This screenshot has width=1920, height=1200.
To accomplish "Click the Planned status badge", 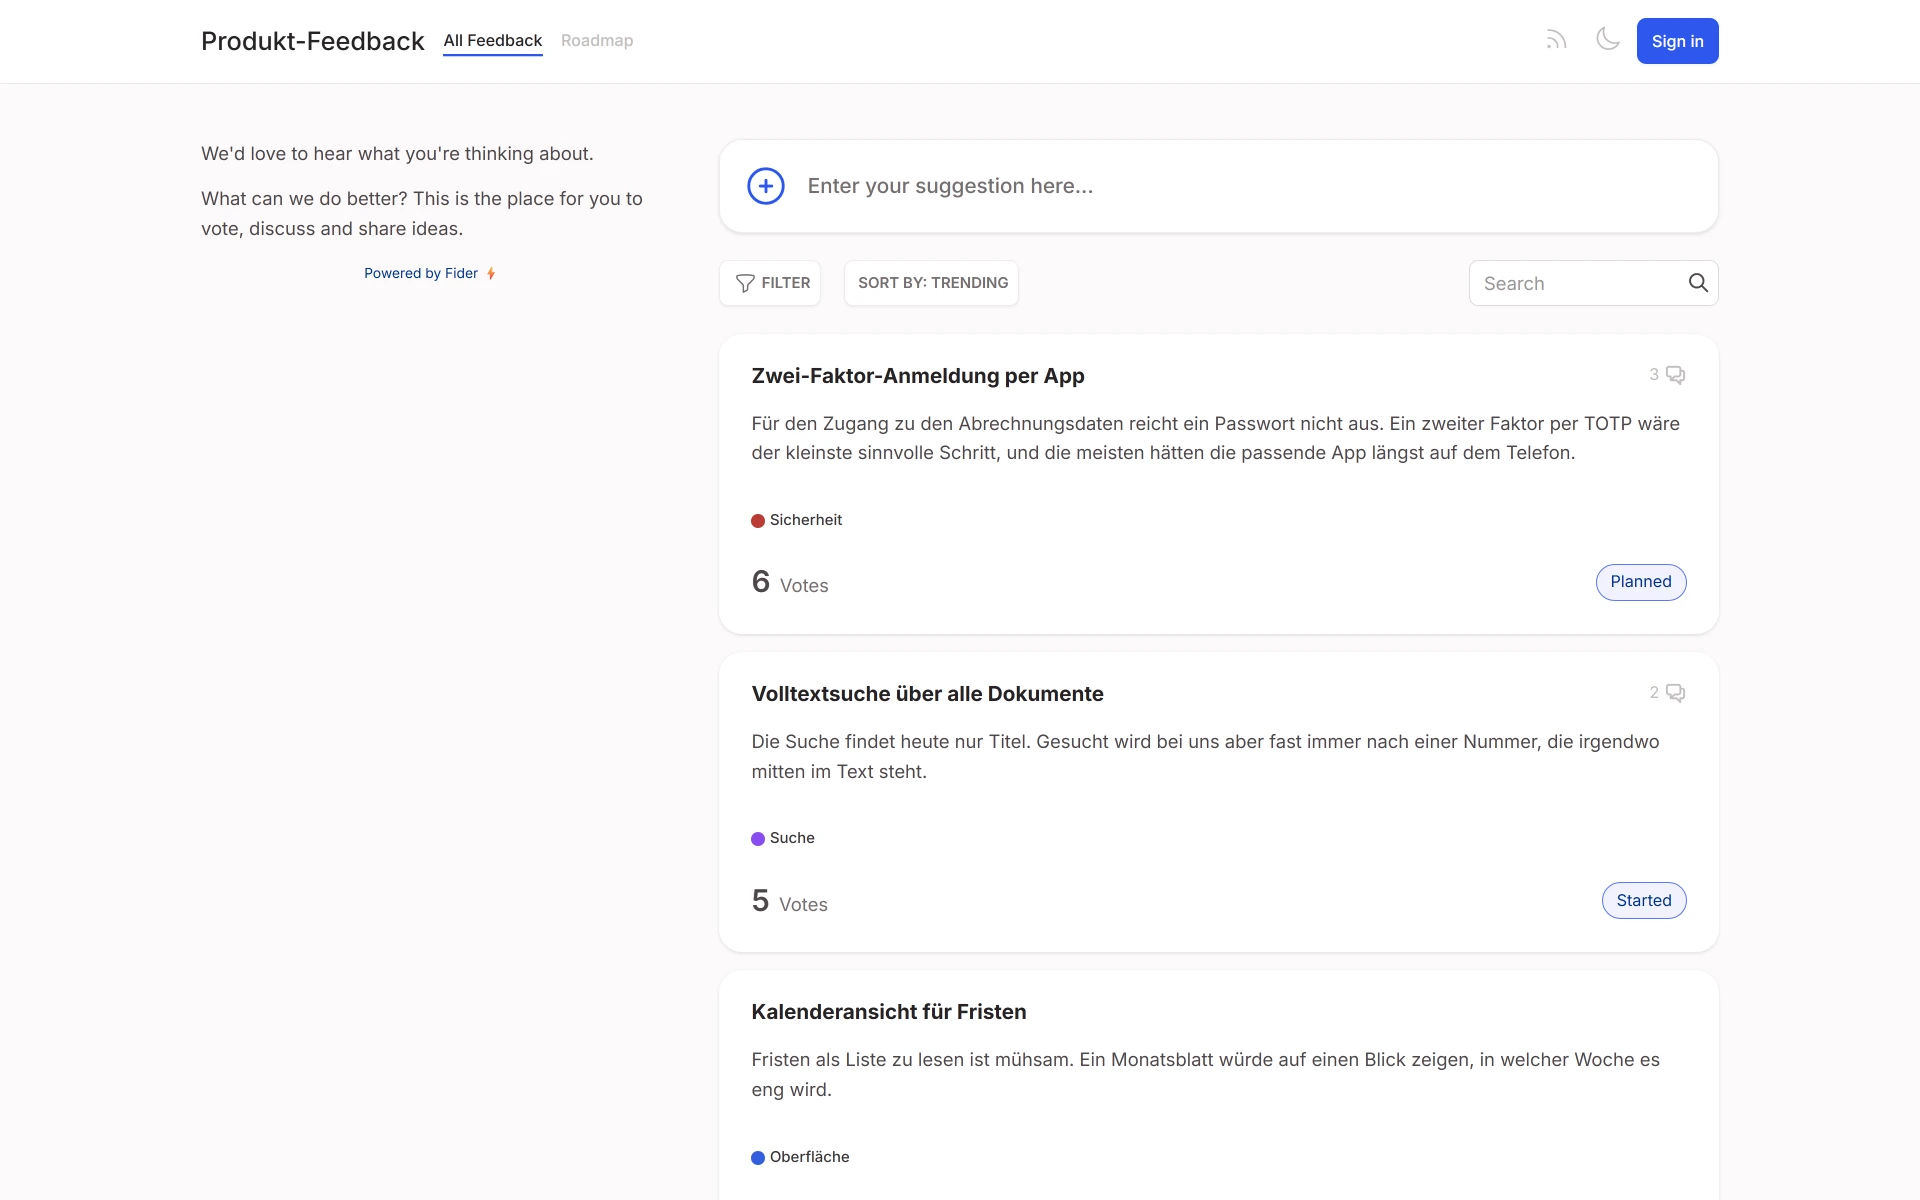I will (1641, 582).
